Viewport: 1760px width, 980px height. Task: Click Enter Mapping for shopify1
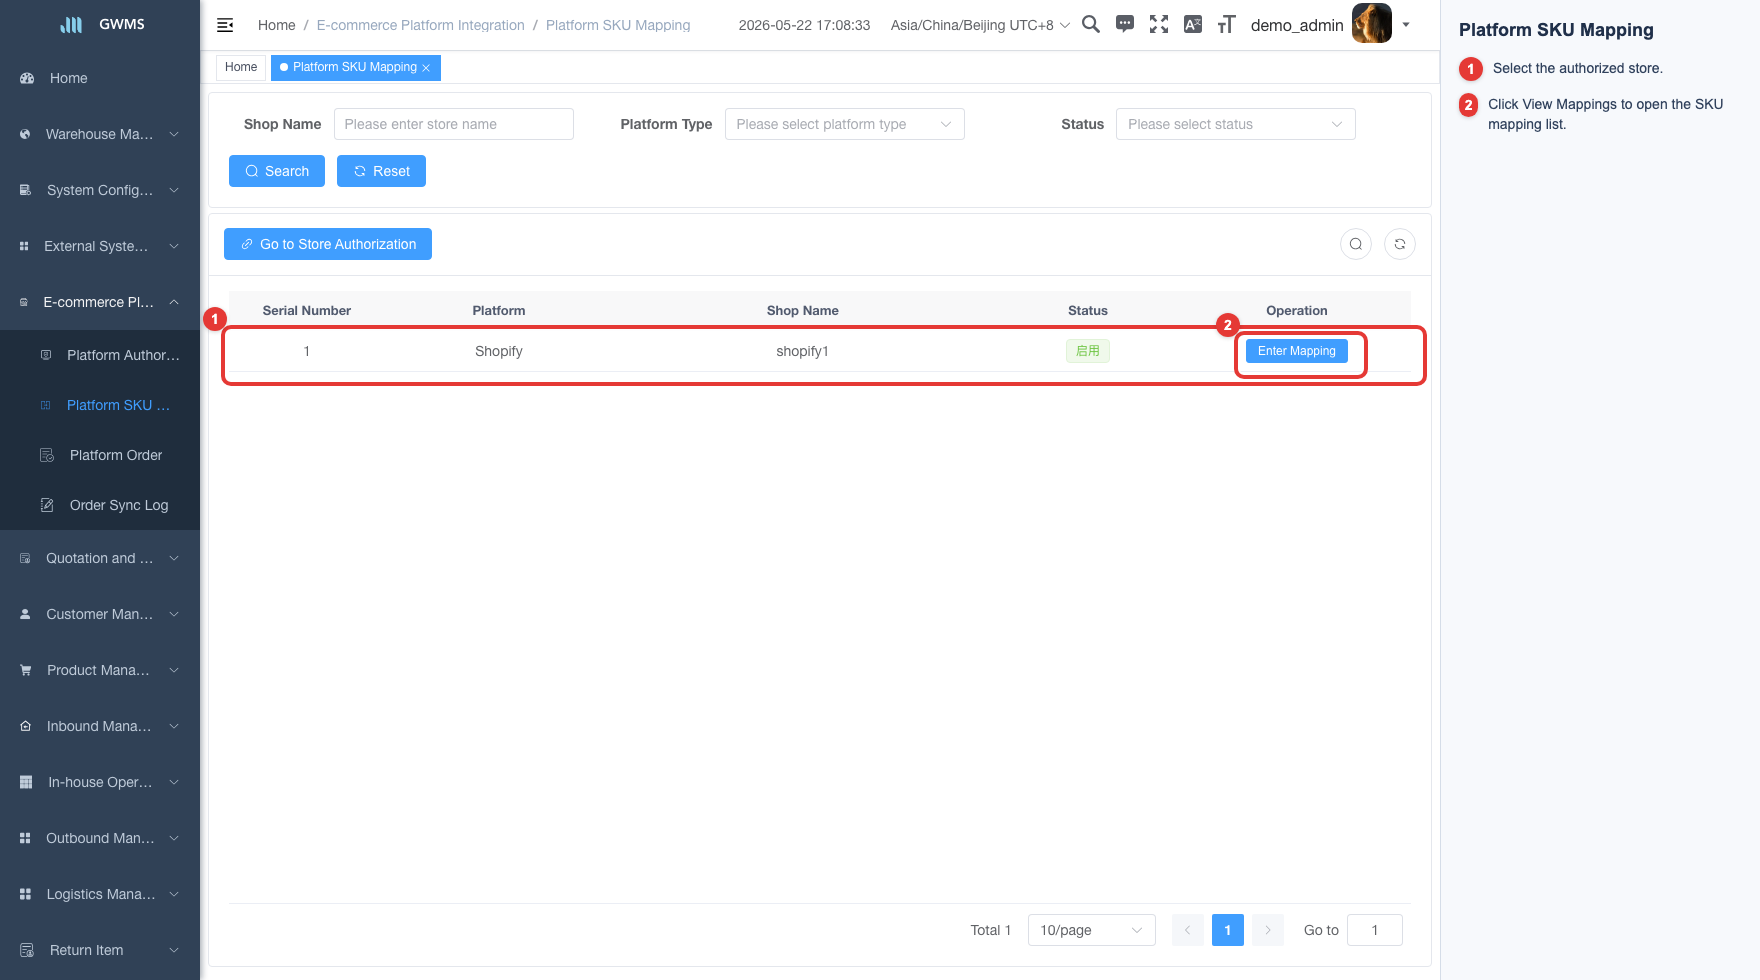(1297, 351)
